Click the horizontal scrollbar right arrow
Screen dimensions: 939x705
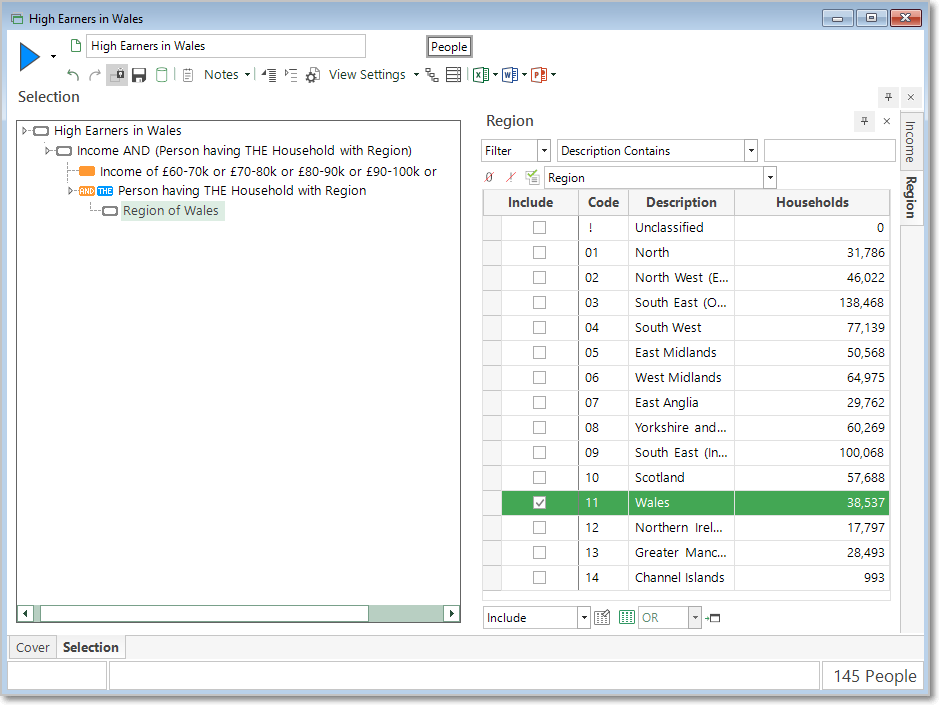pyautogui.click(x=452, y=613)
